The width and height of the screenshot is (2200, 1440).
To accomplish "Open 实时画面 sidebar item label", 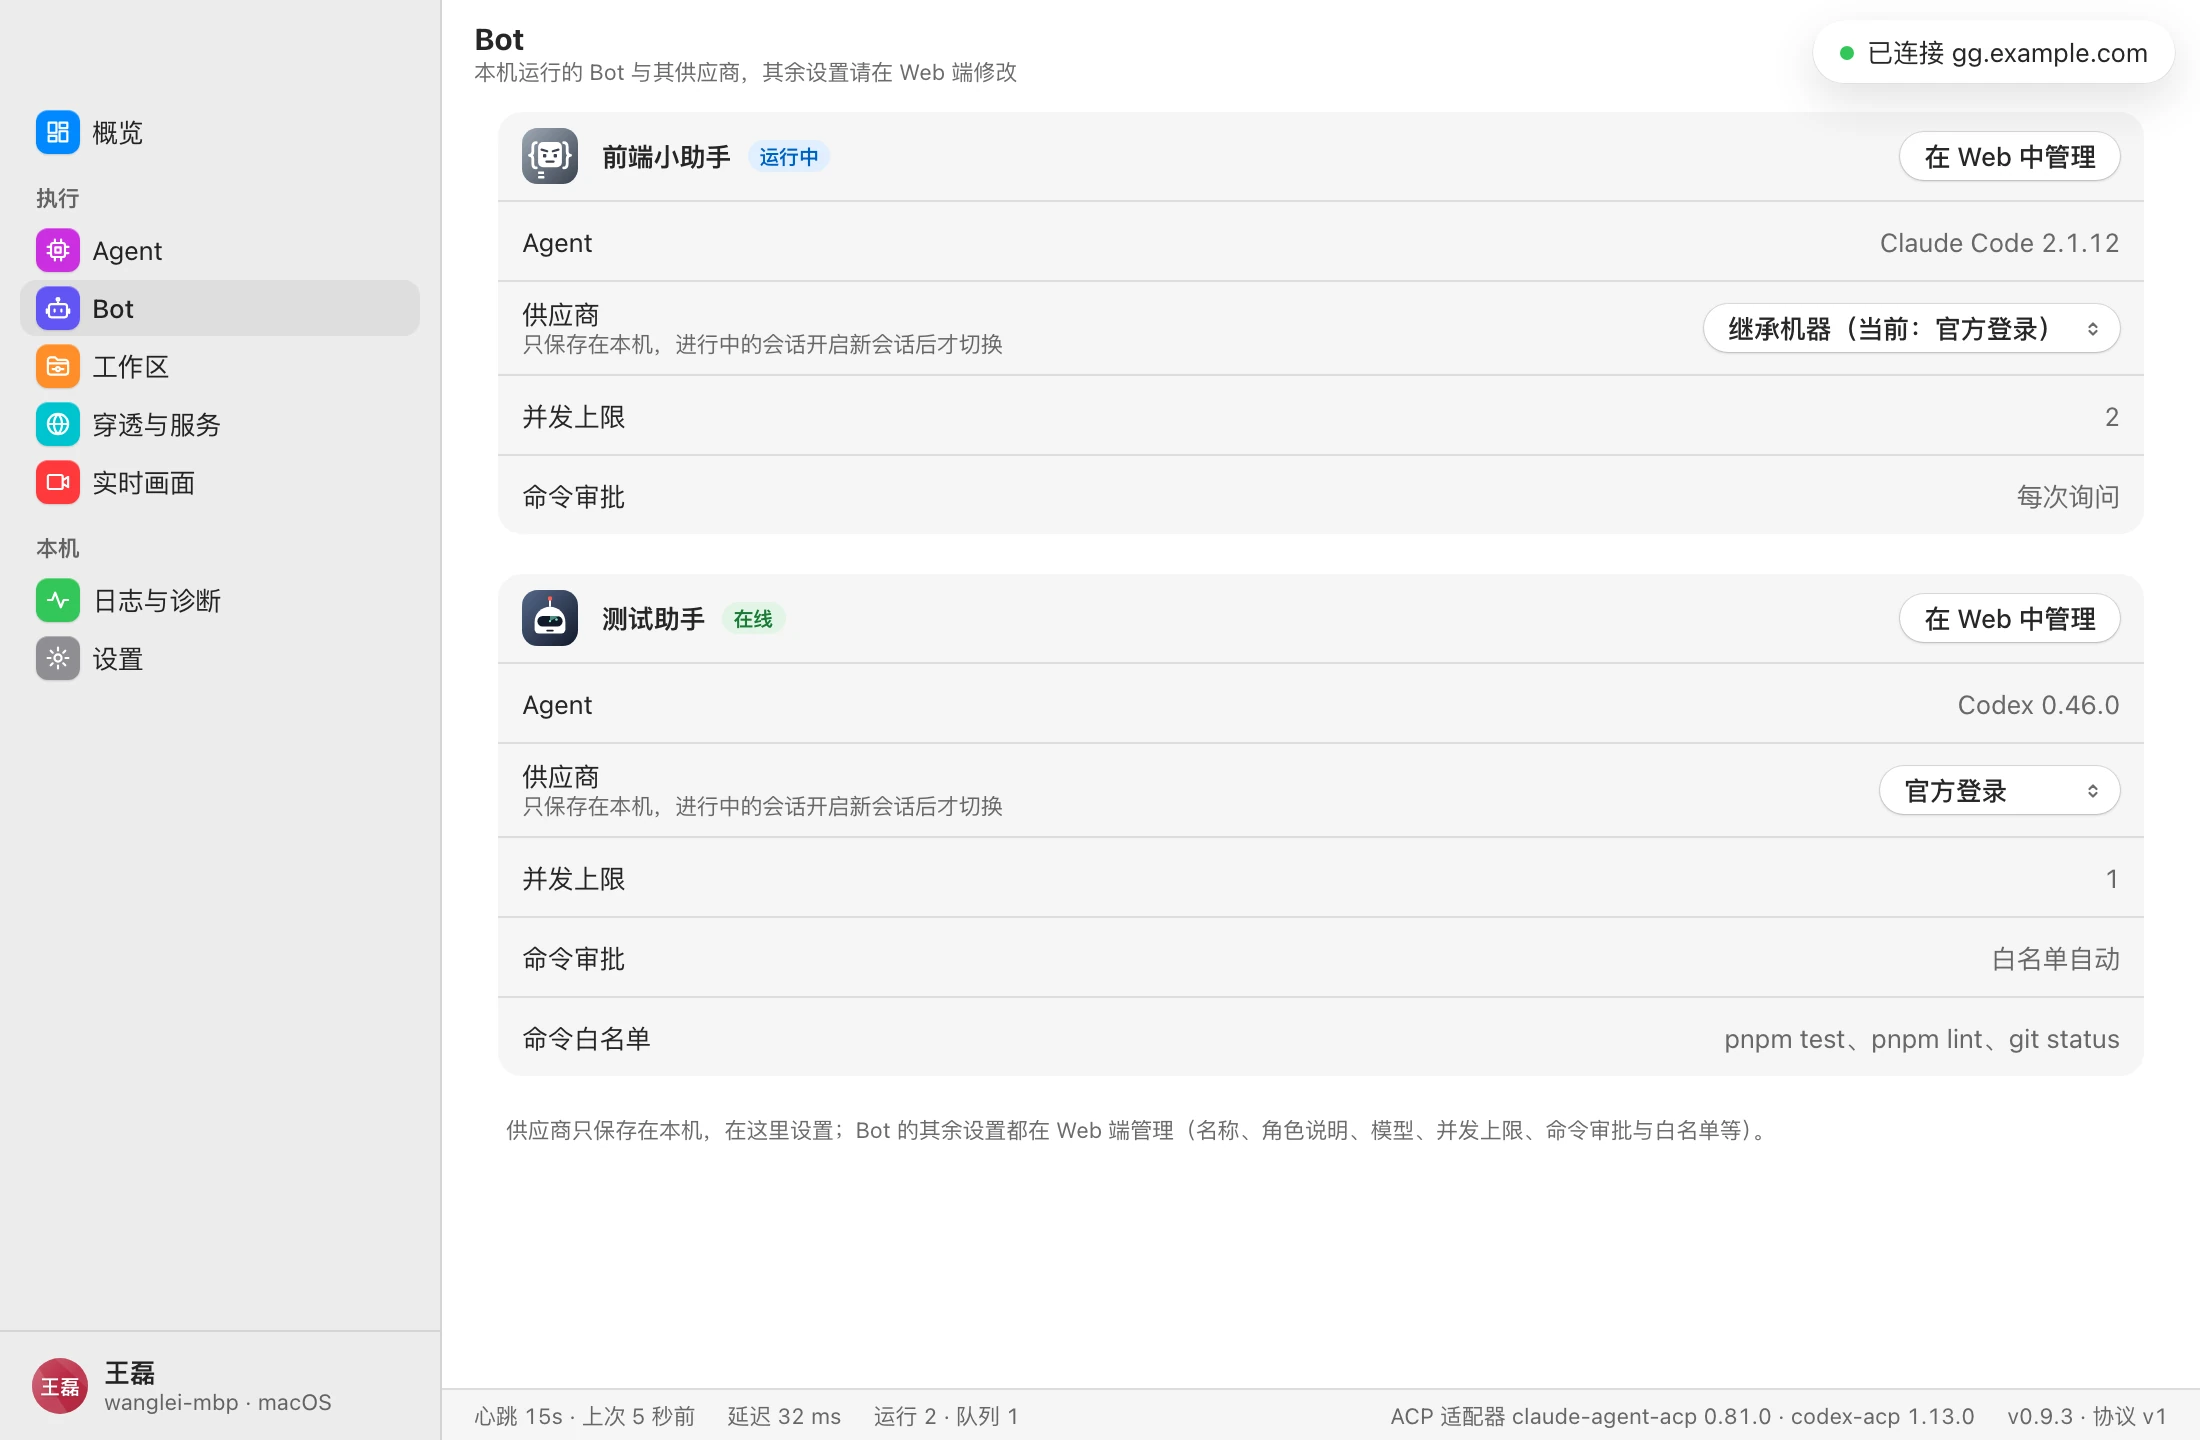I will (x=143, y=483).
